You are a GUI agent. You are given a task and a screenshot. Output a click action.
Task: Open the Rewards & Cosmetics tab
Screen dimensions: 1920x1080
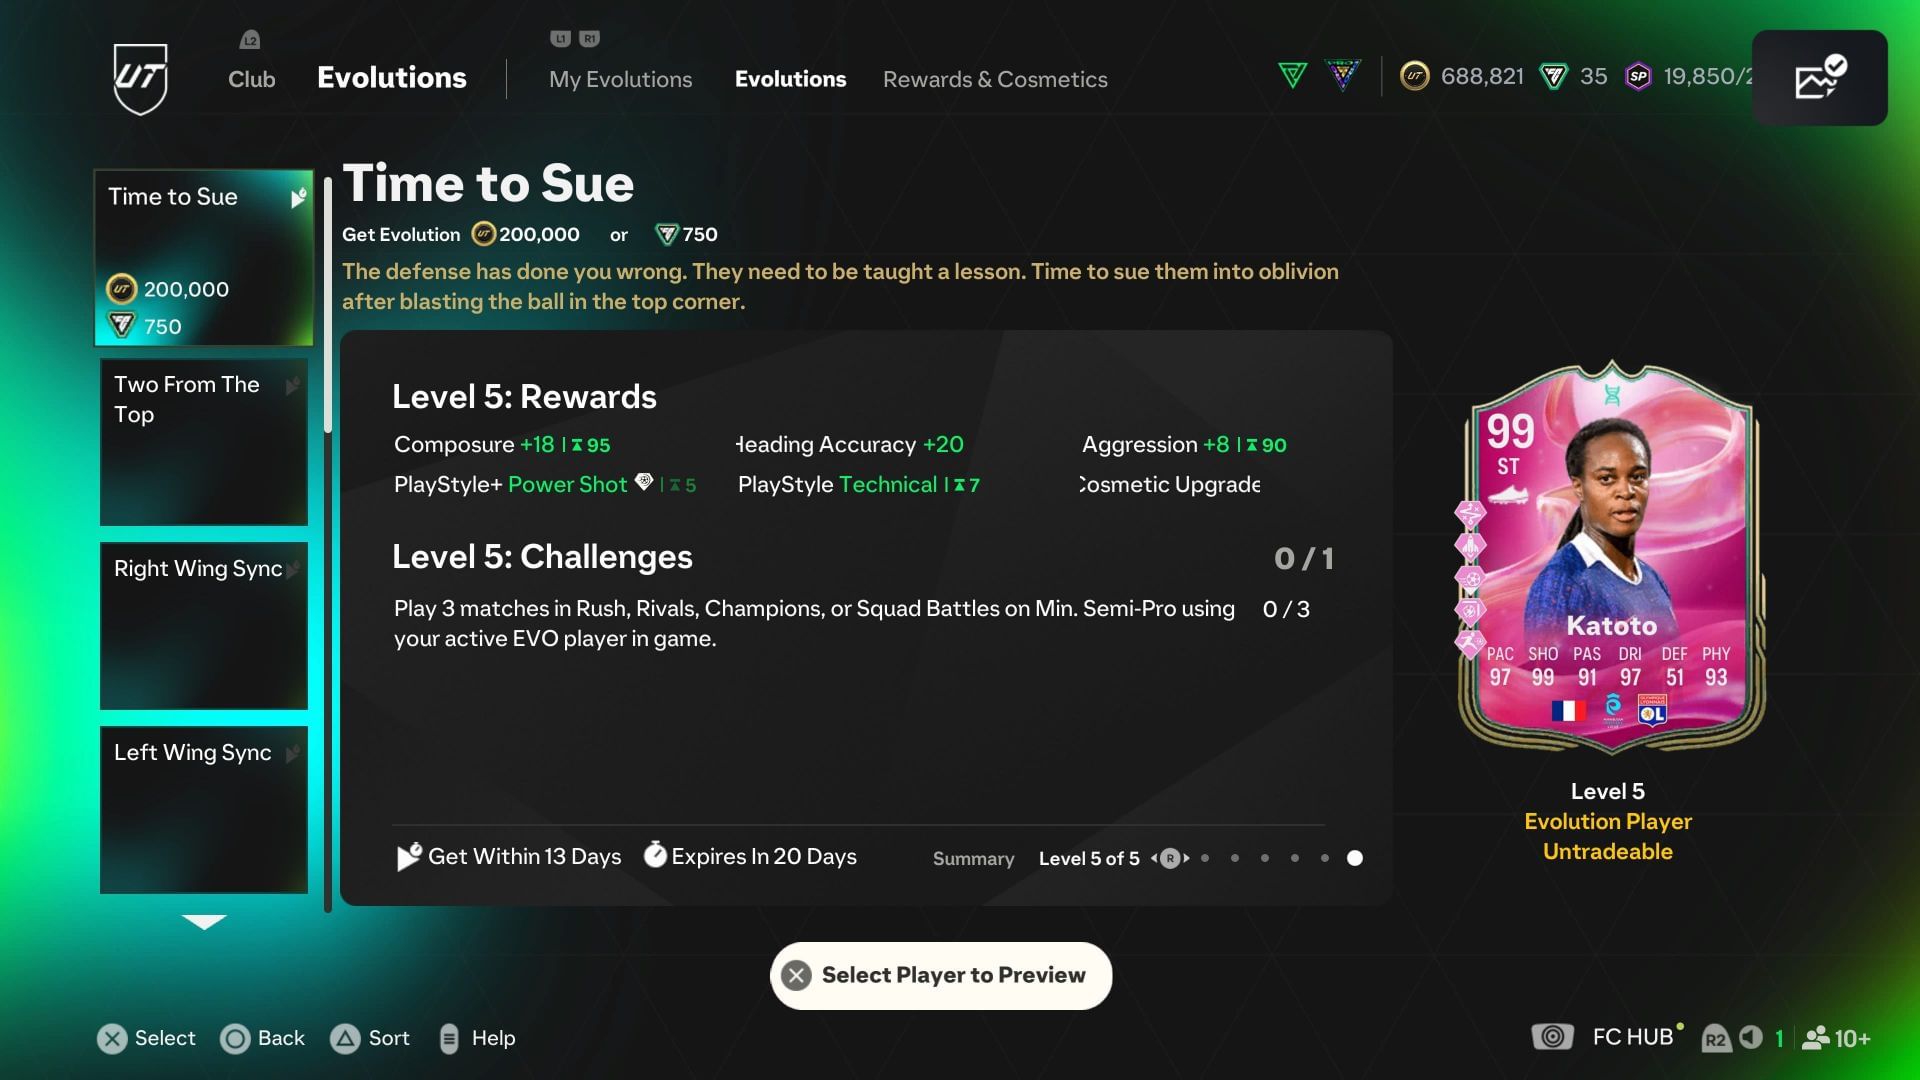tap(995, 79)
